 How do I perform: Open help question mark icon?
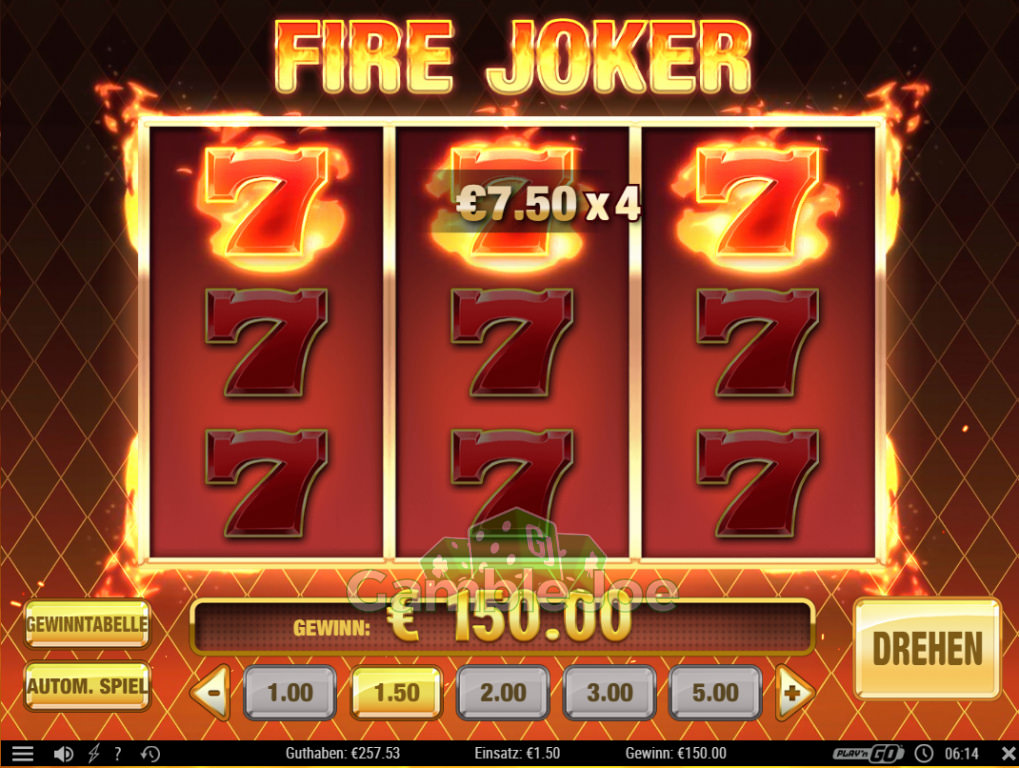[118, 754]
